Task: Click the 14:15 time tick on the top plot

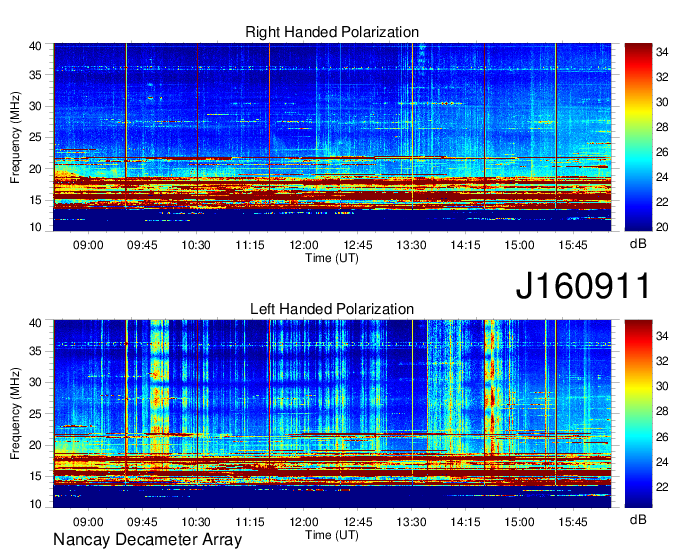Action: [465, 245]
